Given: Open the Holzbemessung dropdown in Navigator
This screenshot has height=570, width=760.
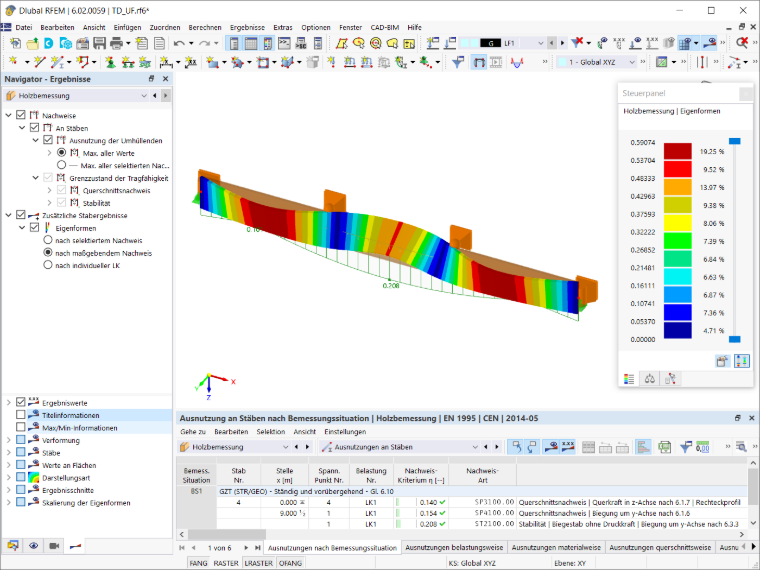Looking at the screenshot, I should click(76, 95).
